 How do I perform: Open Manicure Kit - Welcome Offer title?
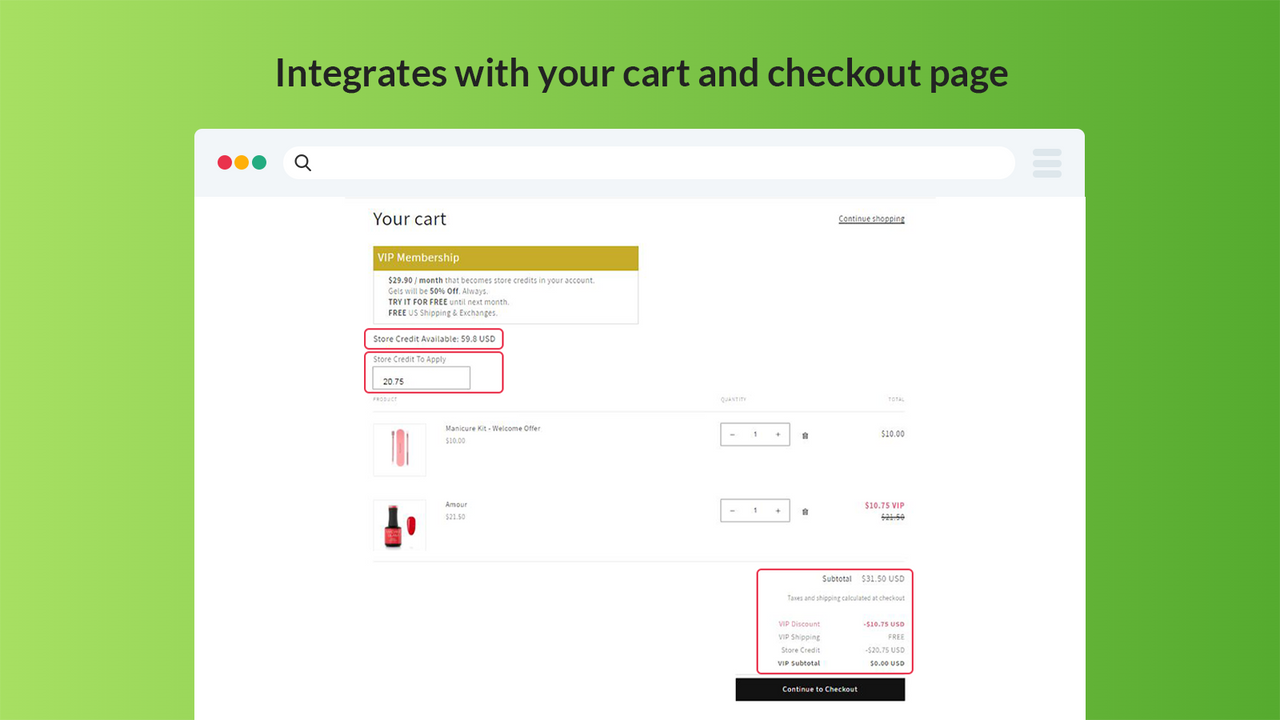tap(493, 428)
